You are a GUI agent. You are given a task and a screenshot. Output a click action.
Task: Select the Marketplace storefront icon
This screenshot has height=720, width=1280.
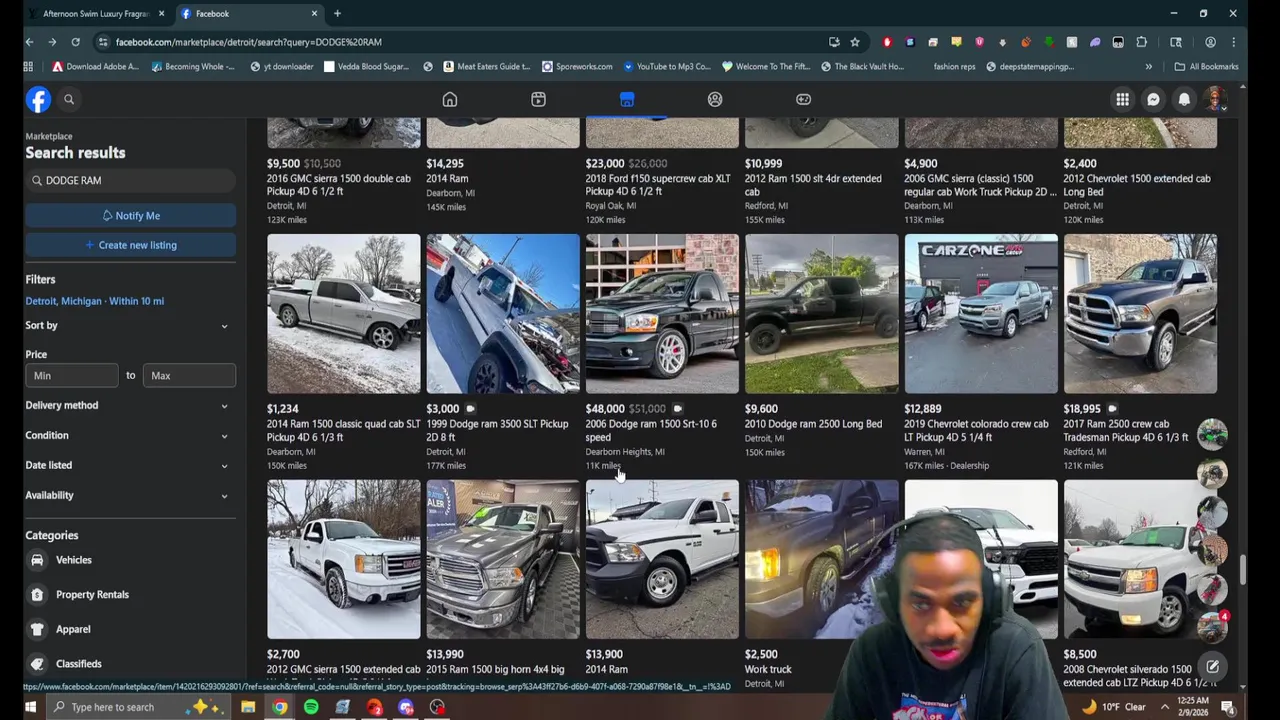pos(627,99)
